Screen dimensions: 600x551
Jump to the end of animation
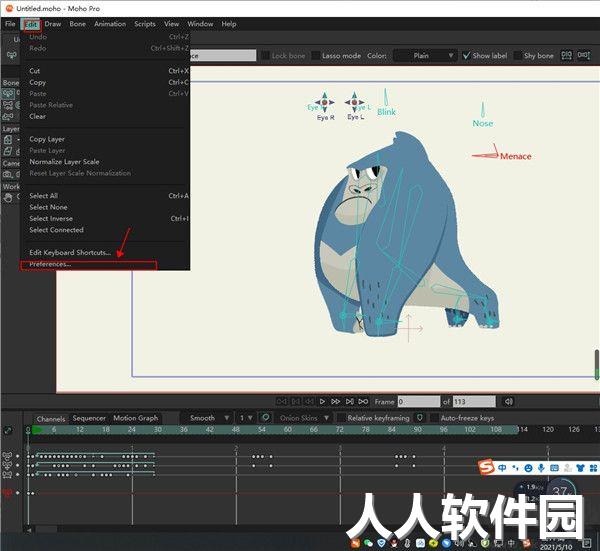click(349, 401)
